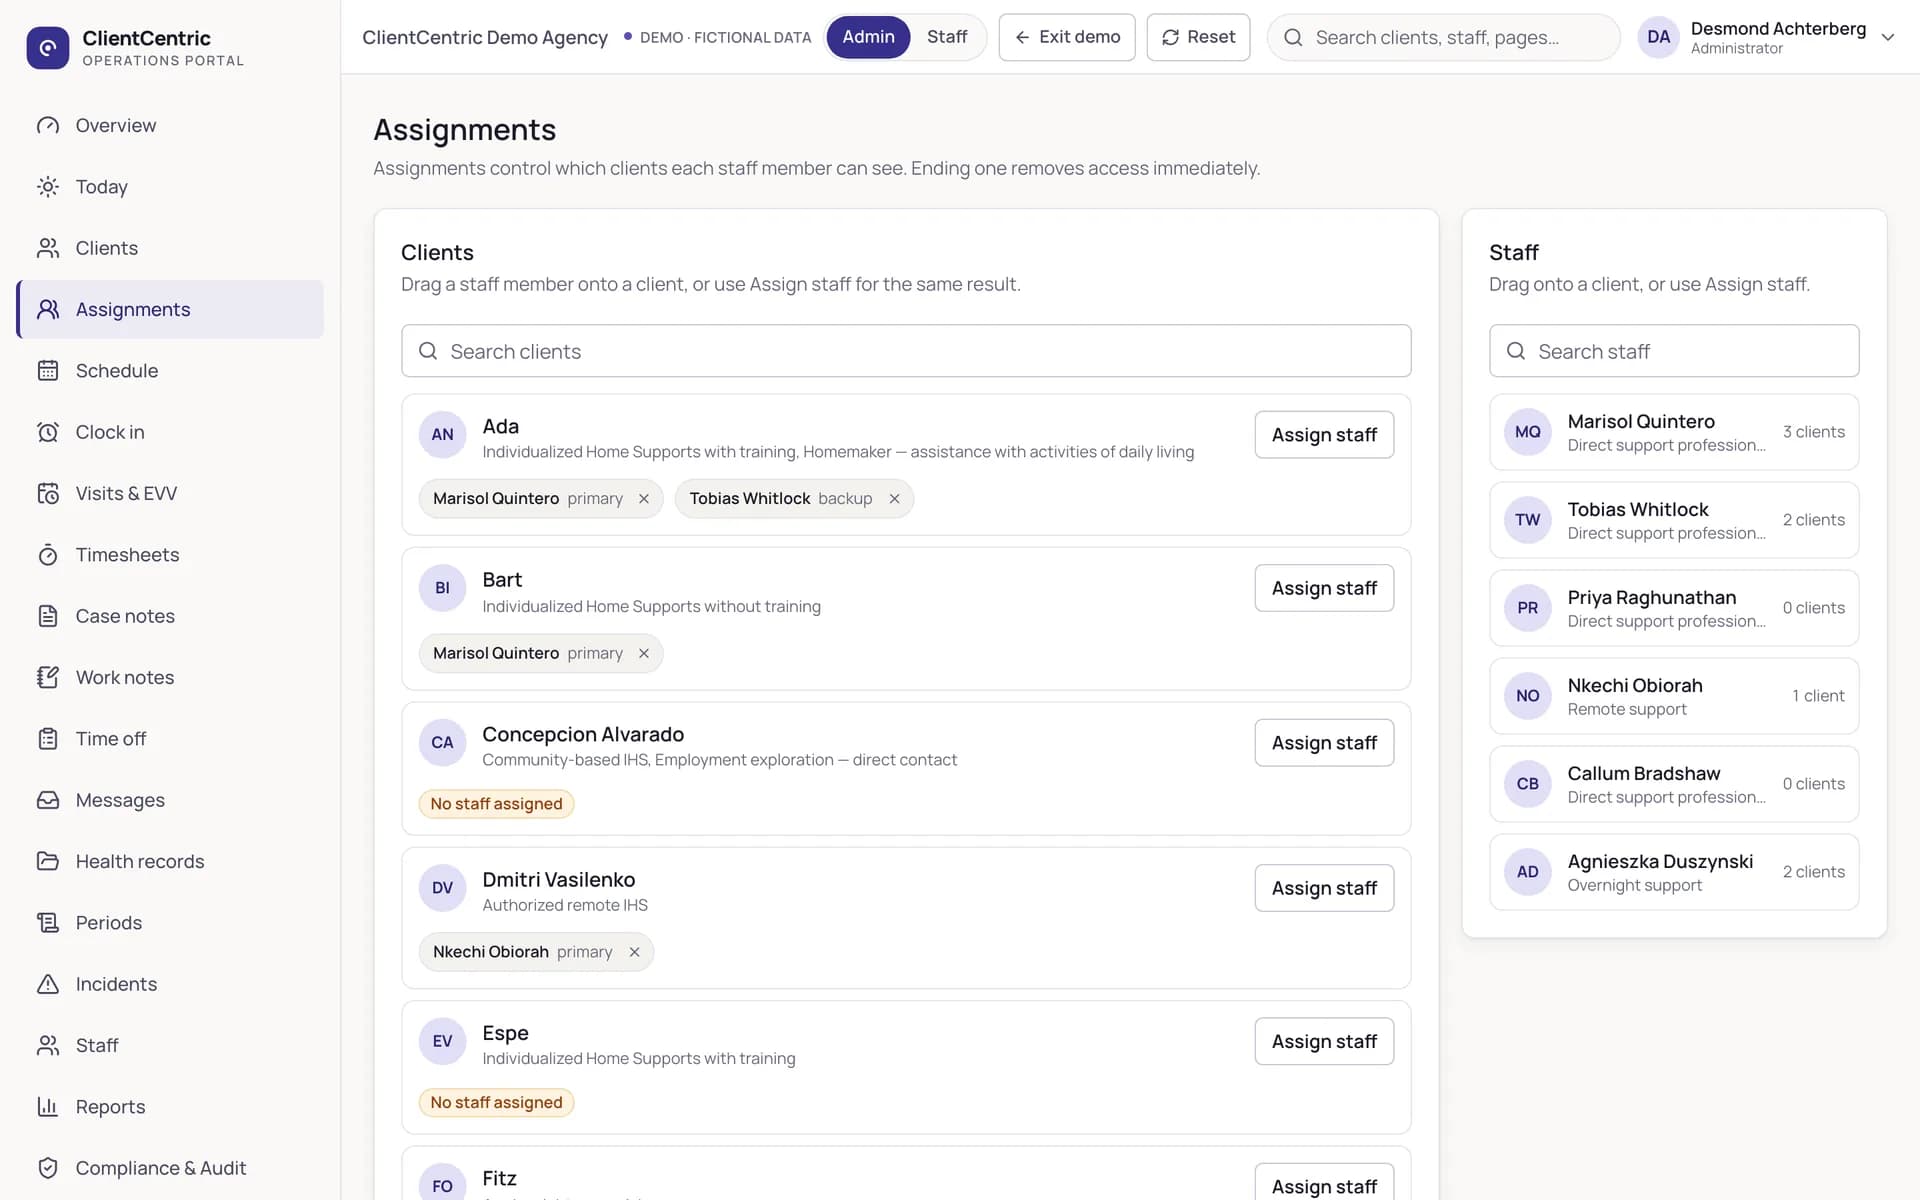1920x1200 pixels.
Task: Click the BI avatar for Bart
Action: tap(442, 588)
